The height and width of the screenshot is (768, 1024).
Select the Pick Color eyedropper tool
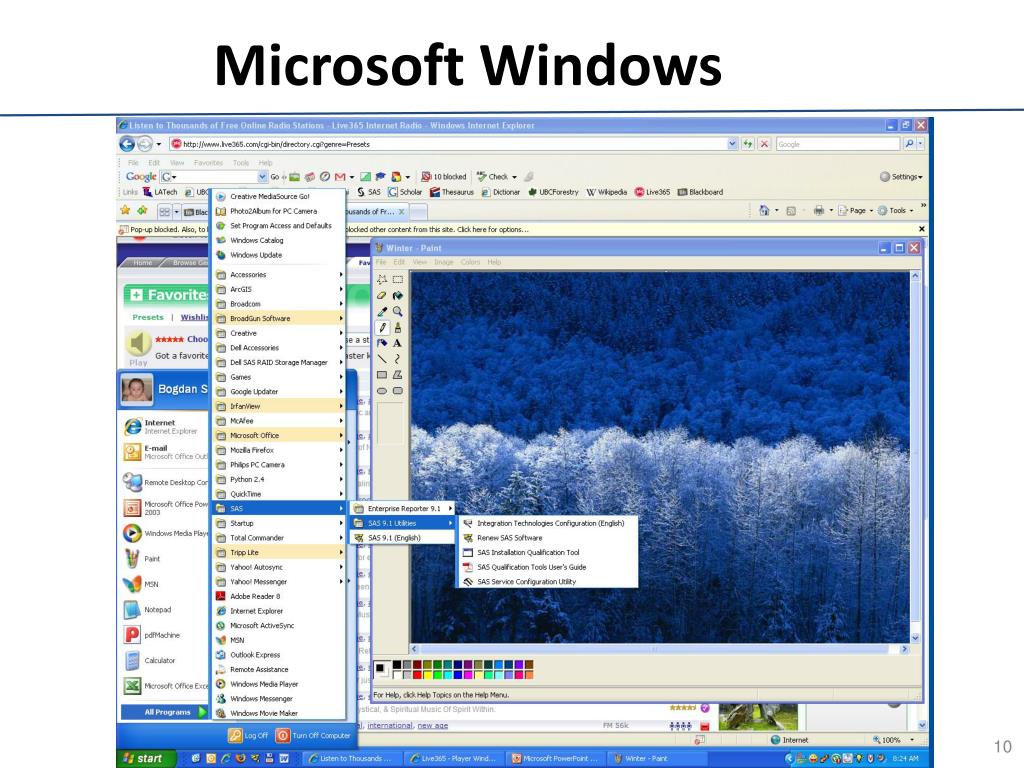tap(382, 312)
